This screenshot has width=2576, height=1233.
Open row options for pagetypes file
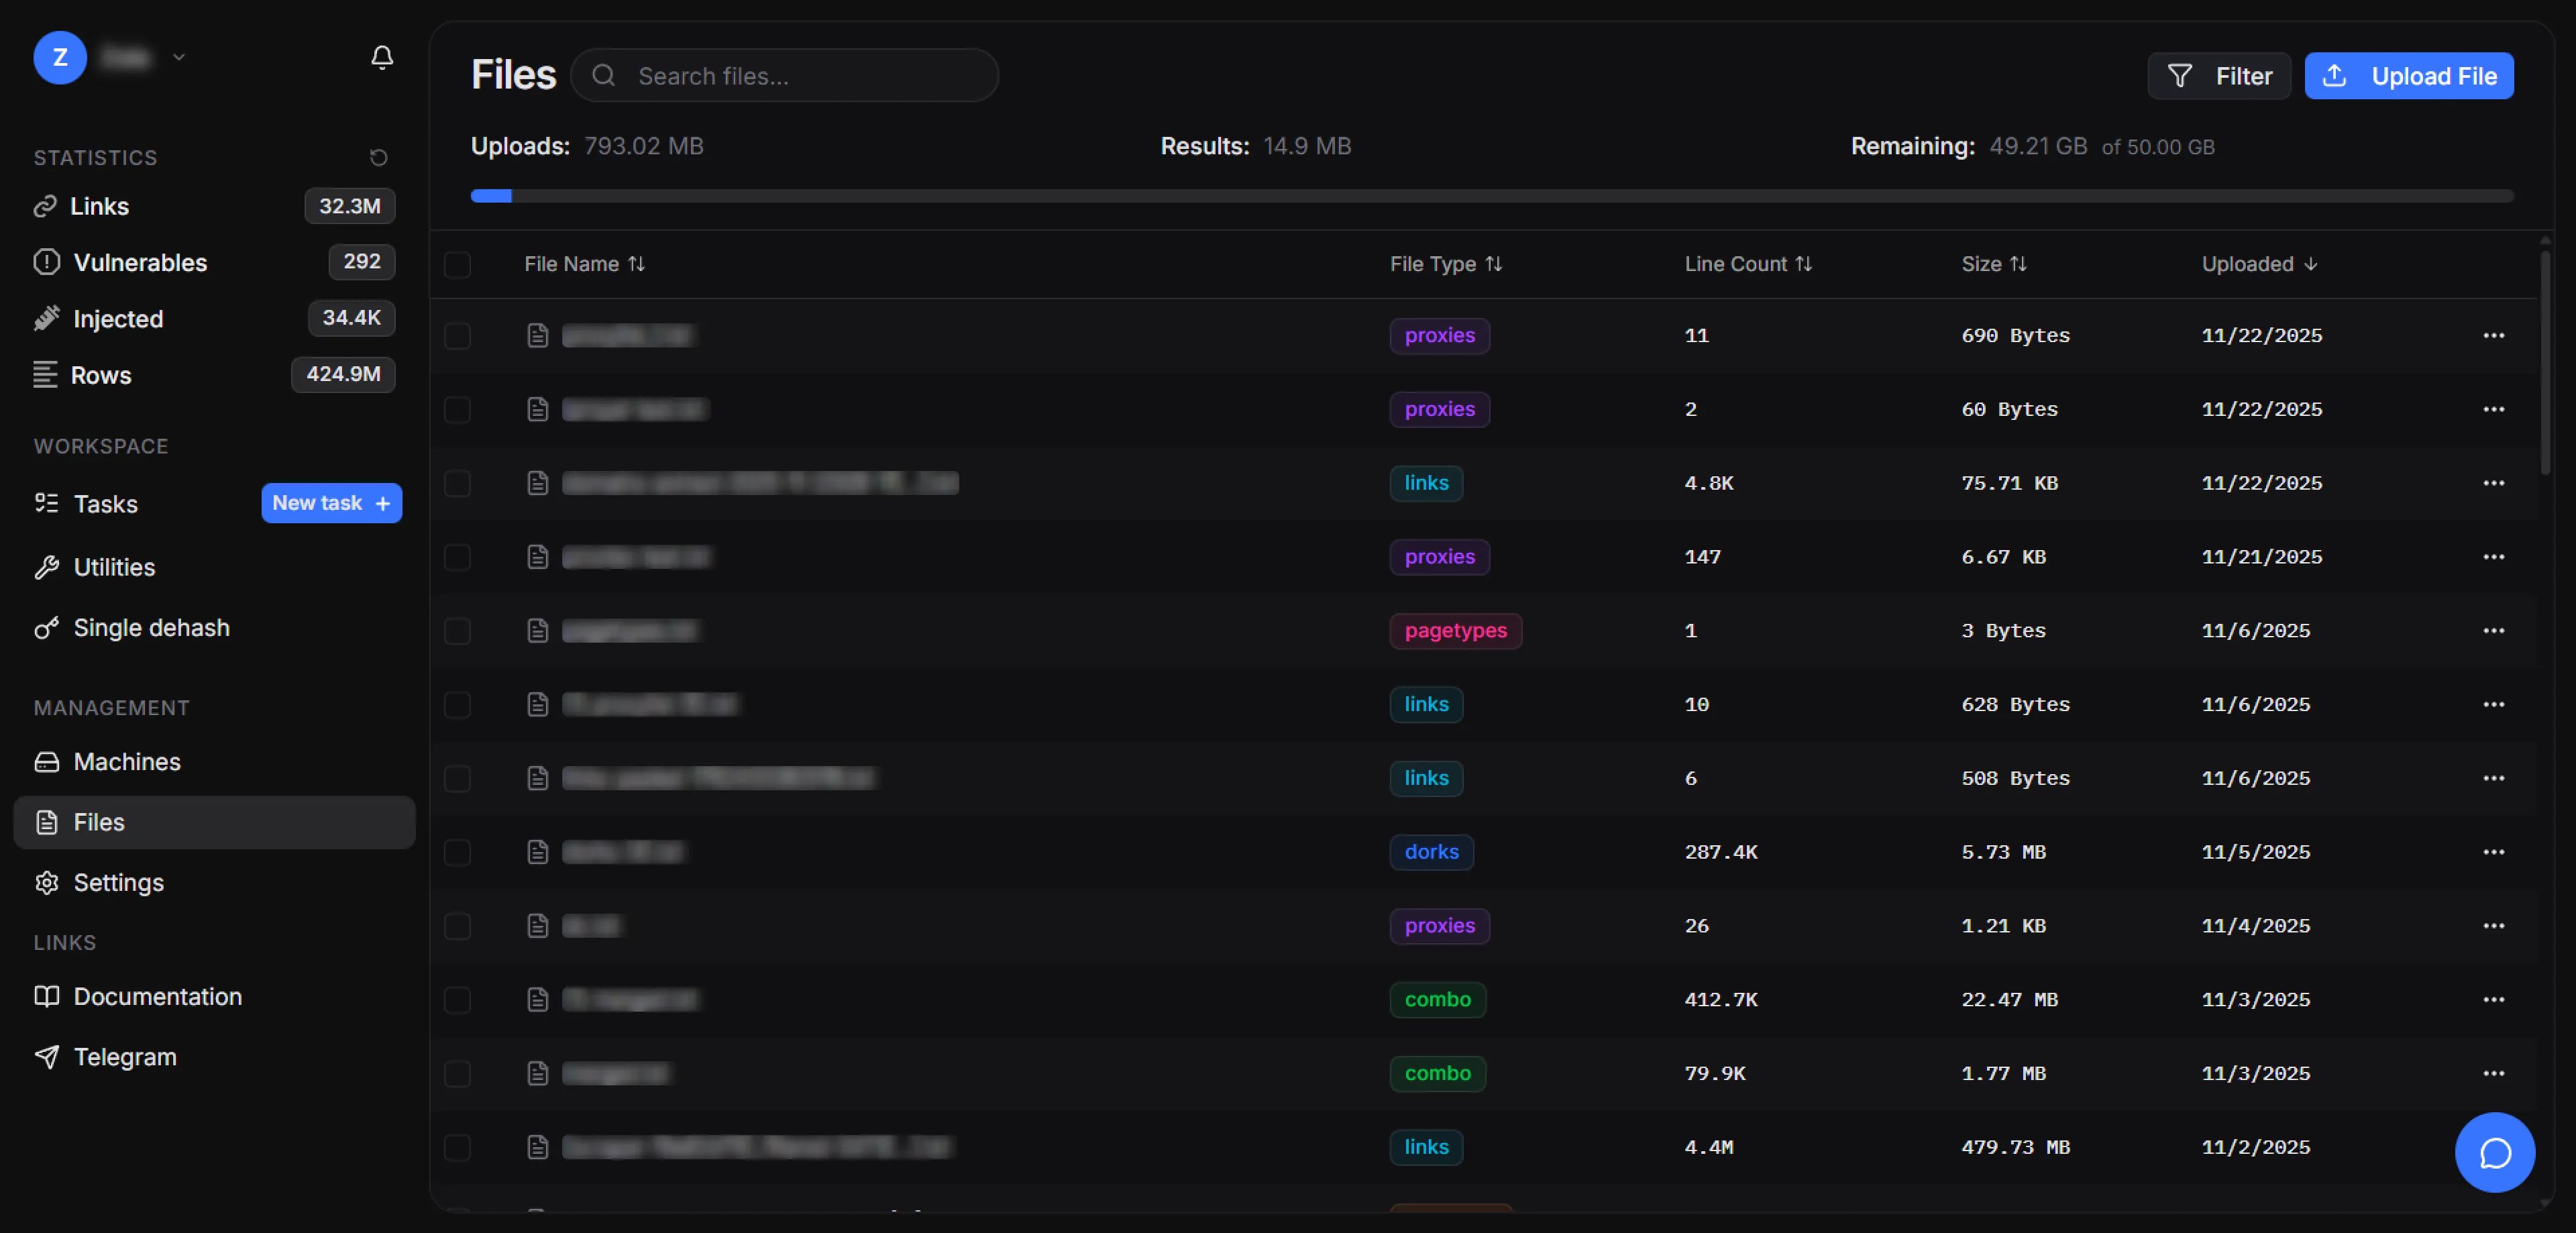pyautogui.click(x=2493, y=631)
